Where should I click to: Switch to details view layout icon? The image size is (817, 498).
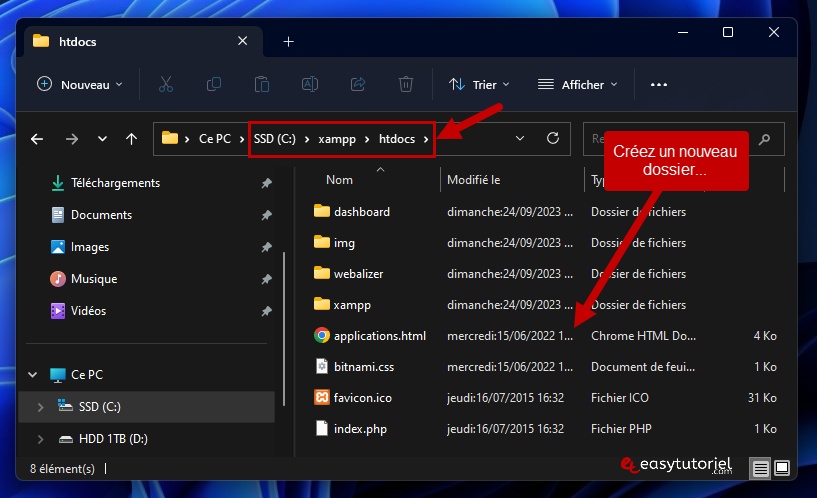[761, 469]
